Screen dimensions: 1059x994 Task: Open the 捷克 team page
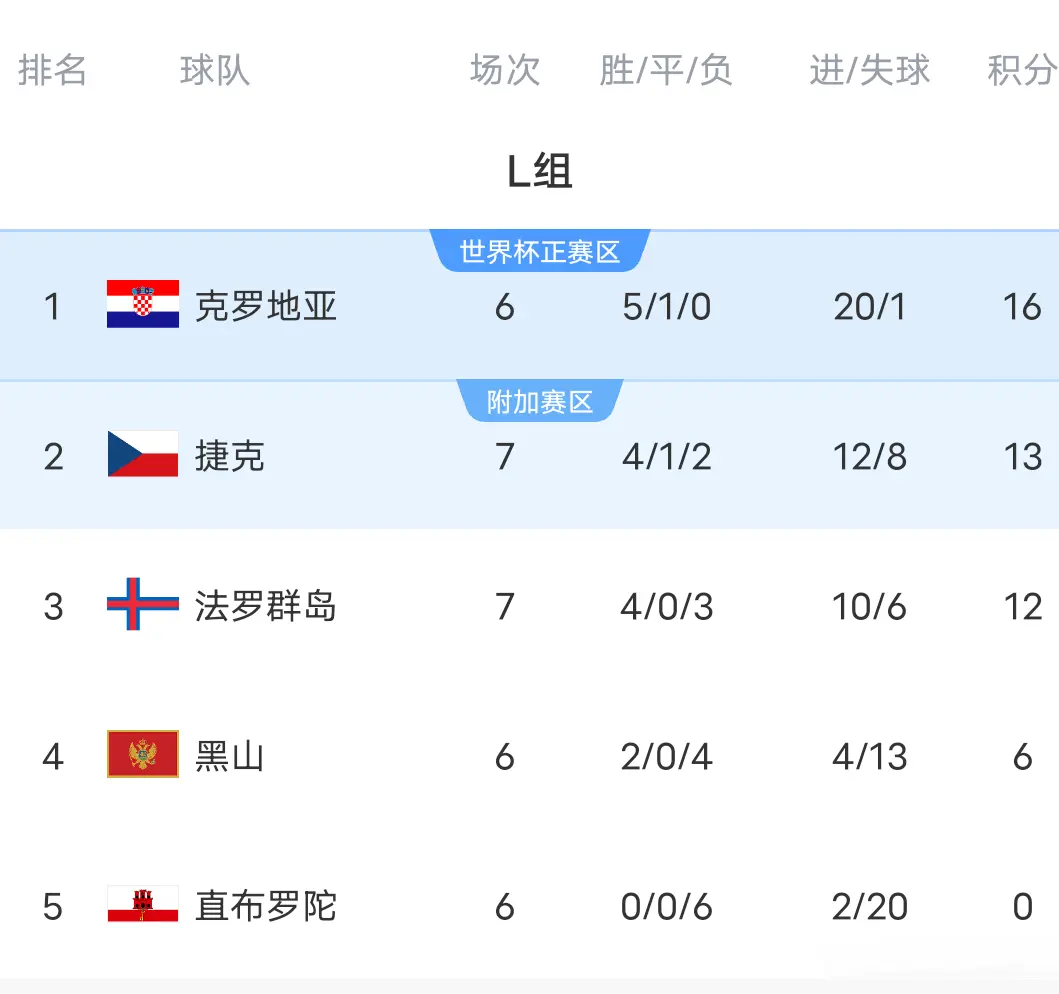click(230, 456)
